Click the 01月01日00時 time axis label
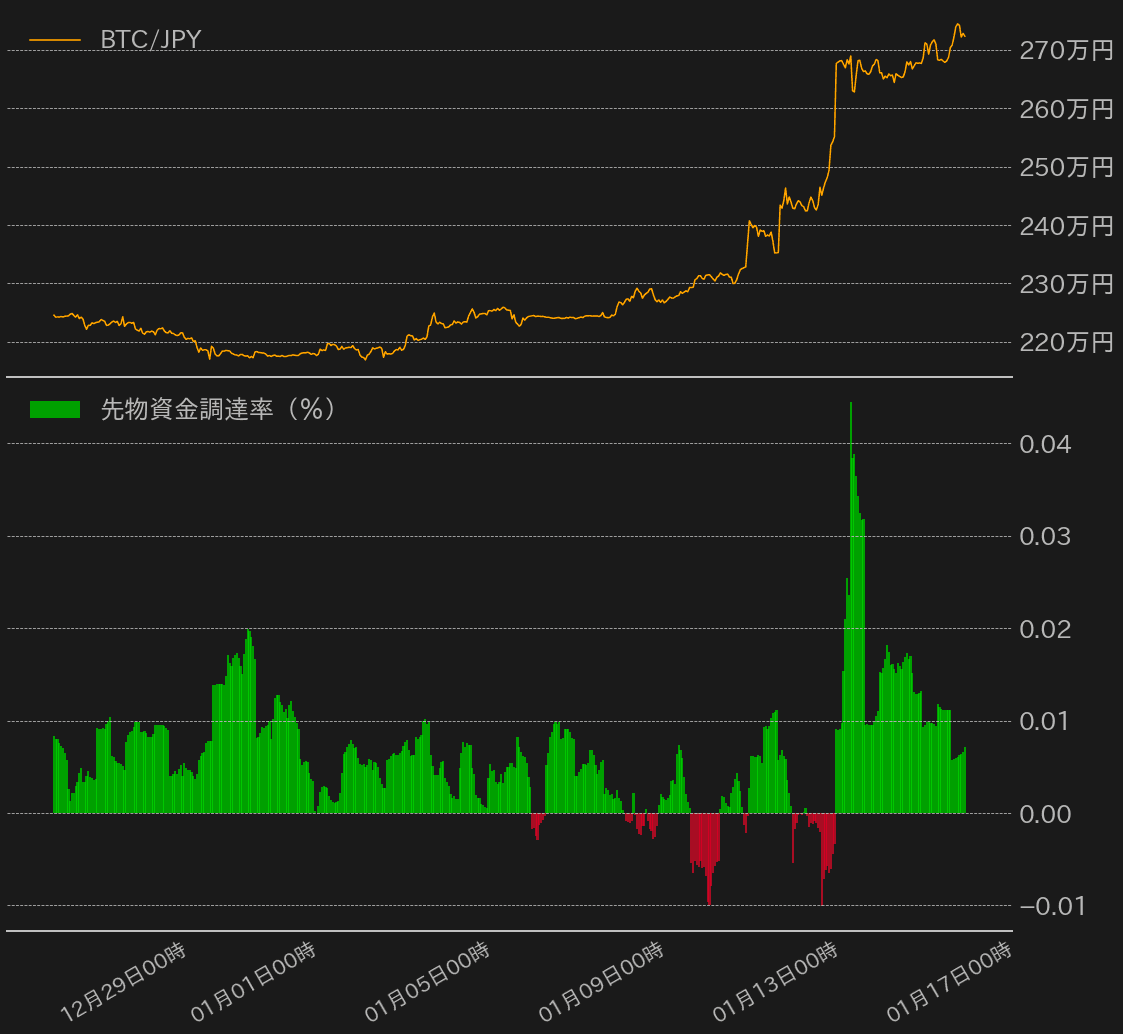Image resolution: width=1123 pixels, height=1034 pixels. [x=253, y=983]
